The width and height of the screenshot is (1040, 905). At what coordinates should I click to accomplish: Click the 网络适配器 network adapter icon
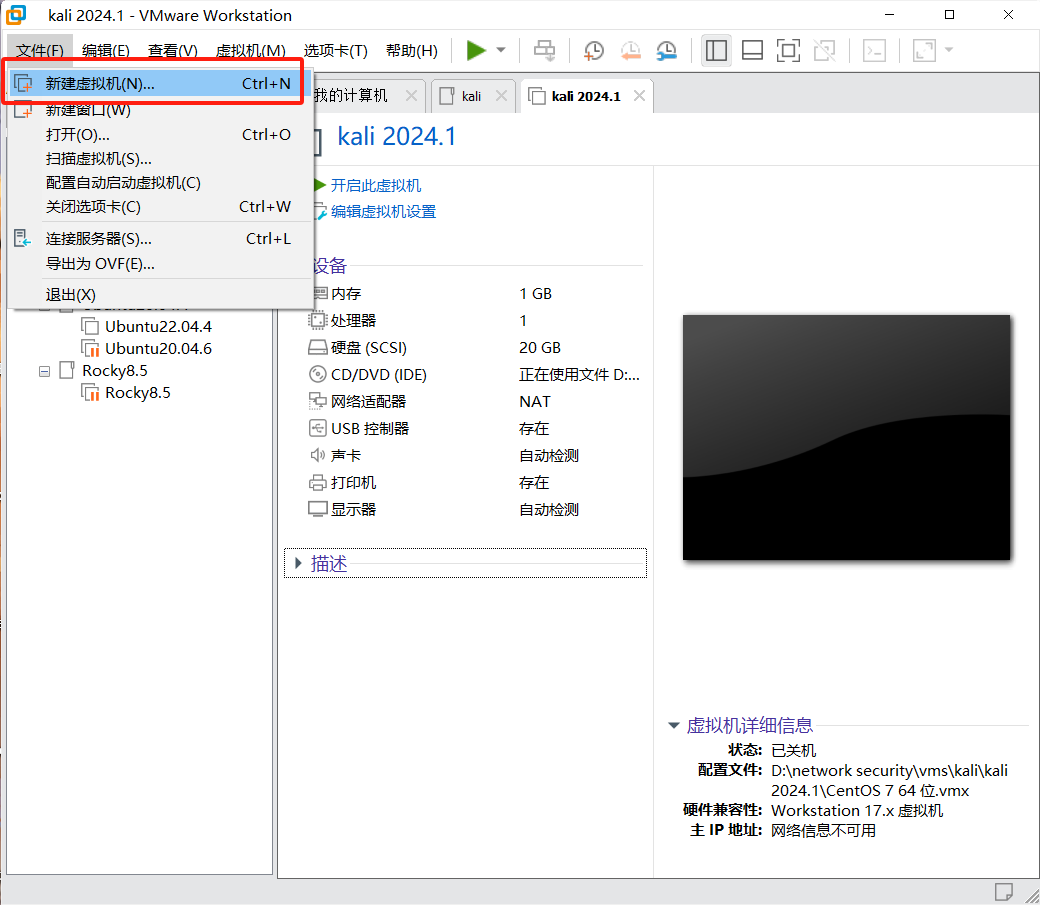click(x=318, y=401)
